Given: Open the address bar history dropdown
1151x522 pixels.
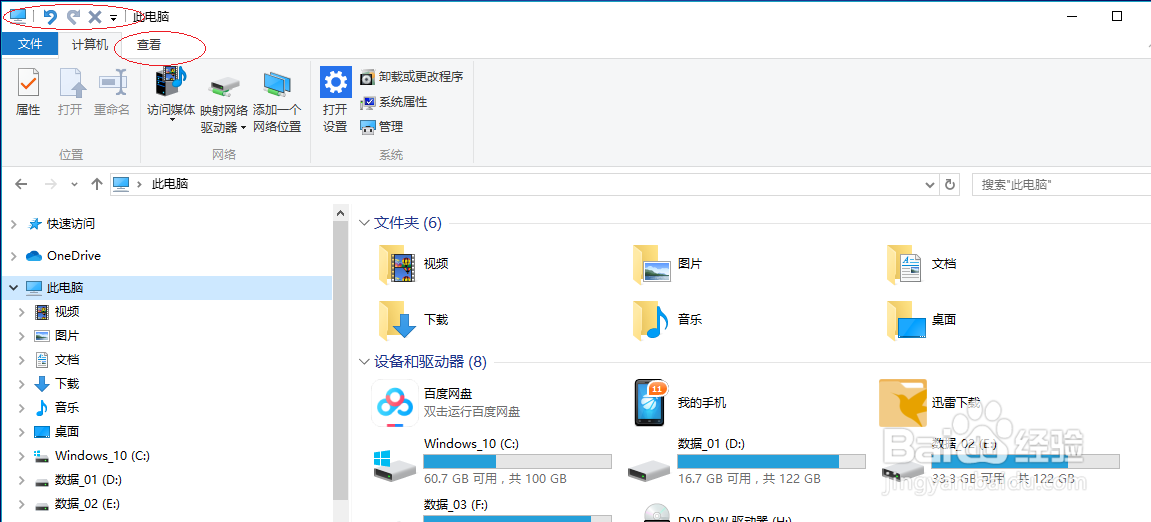Looking at the screenshot, I should 930,184.
